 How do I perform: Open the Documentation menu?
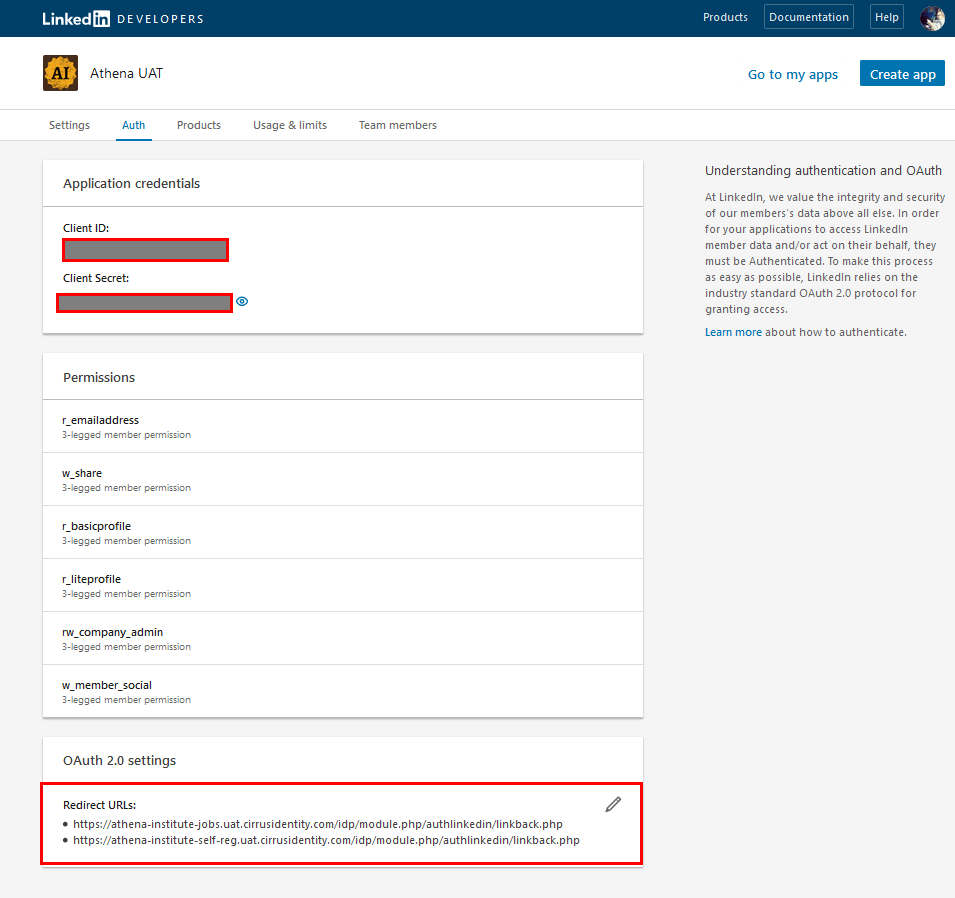click(x=809, y=17)
